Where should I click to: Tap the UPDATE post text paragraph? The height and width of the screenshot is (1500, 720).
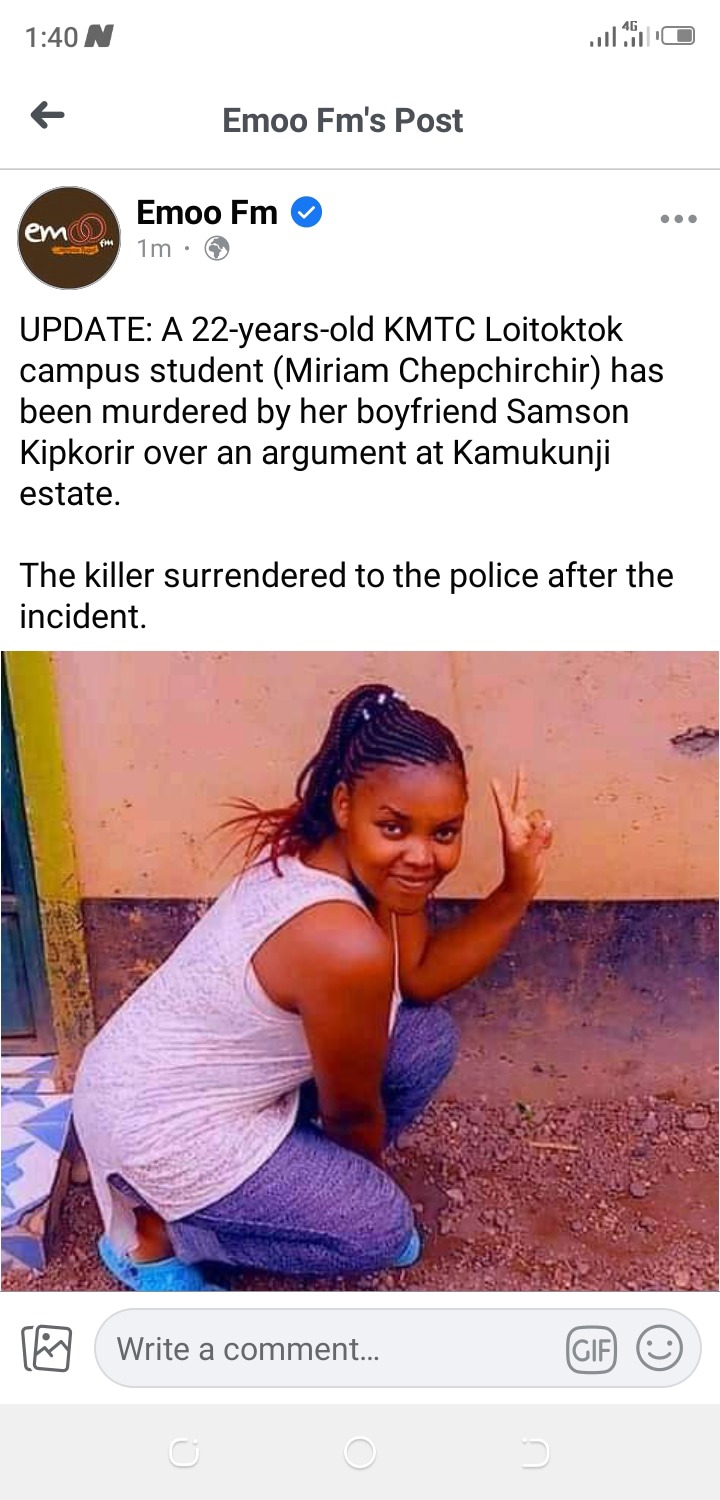coord(347,470)
